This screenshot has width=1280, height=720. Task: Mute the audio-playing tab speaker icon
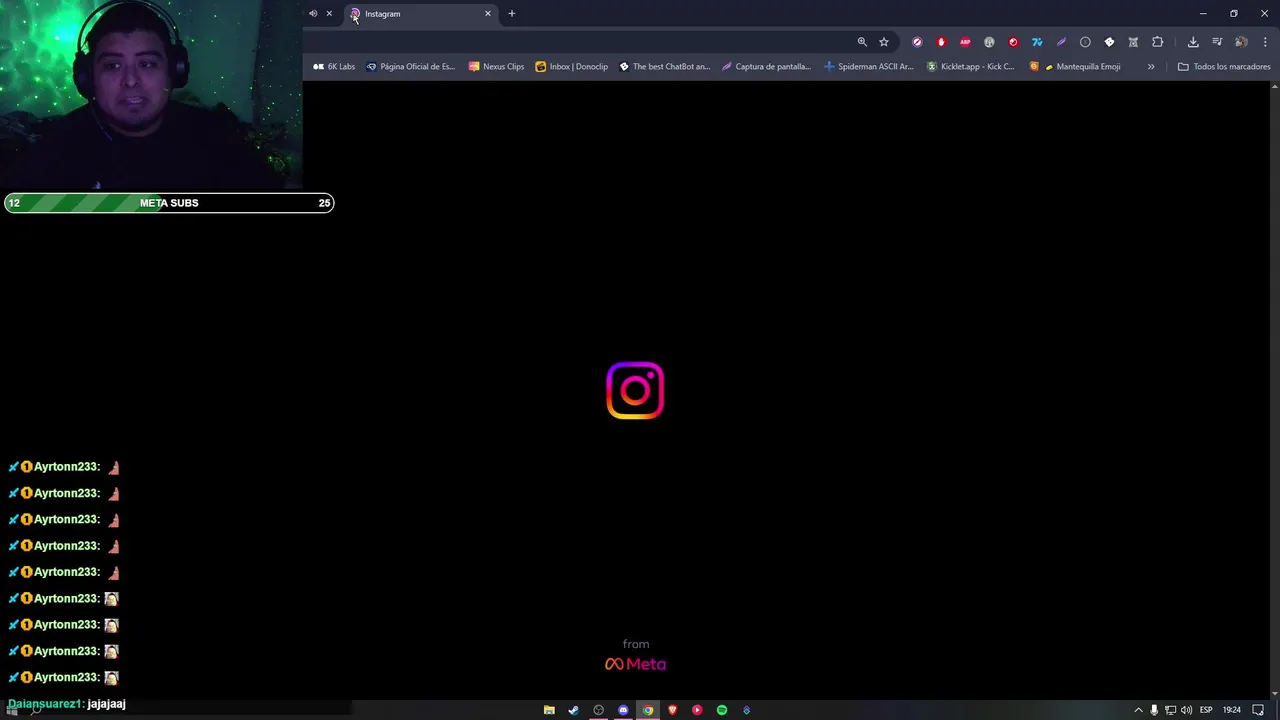click(313, 14)
